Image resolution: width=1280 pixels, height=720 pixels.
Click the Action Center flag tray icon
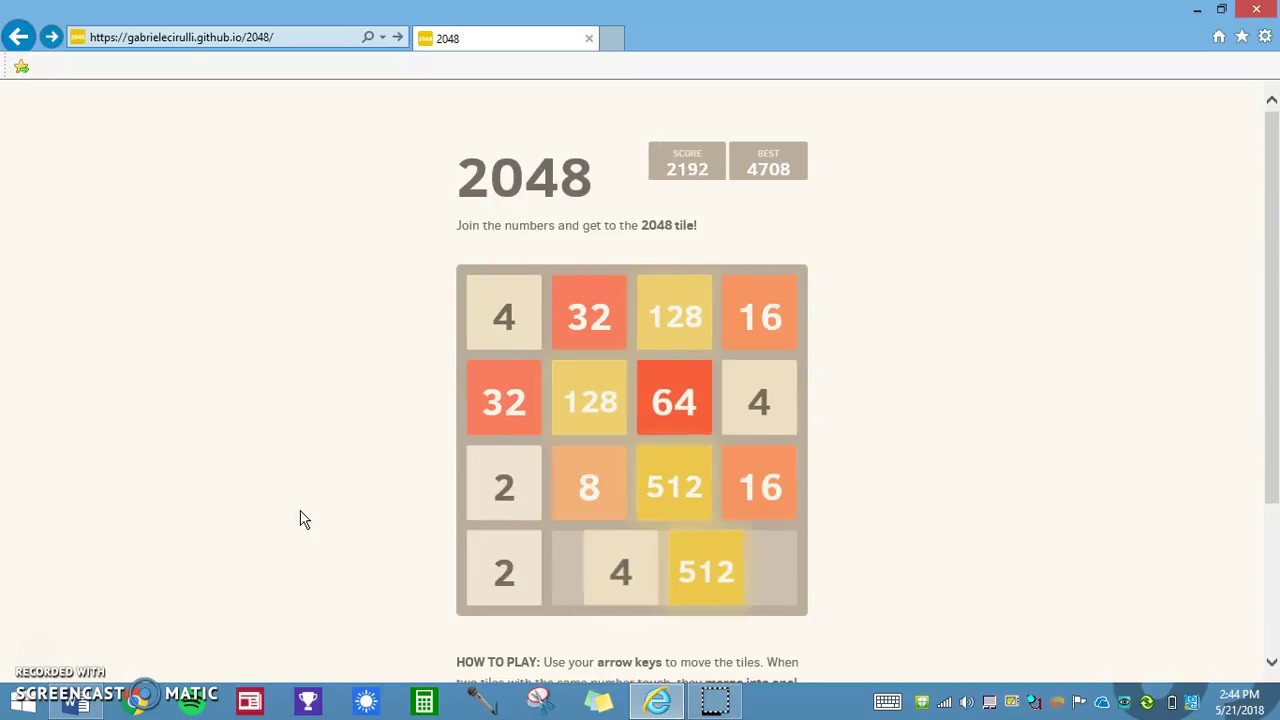[x=1079, y=702]
